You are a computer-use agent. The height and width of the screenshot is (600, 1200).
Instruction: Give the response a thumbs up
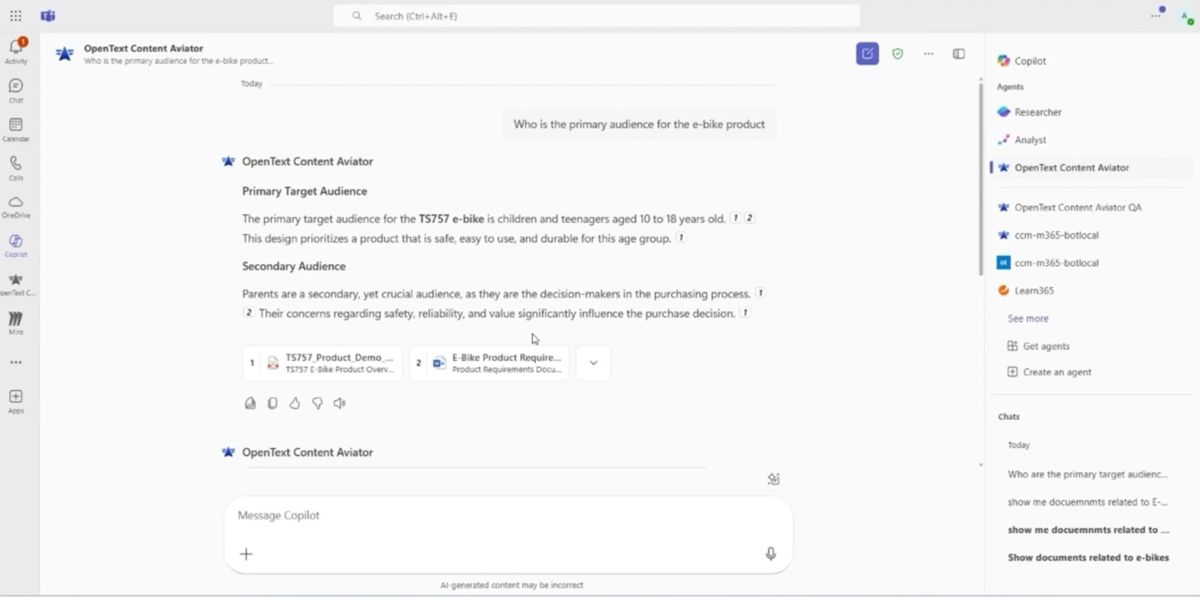[x=294, y=403]
